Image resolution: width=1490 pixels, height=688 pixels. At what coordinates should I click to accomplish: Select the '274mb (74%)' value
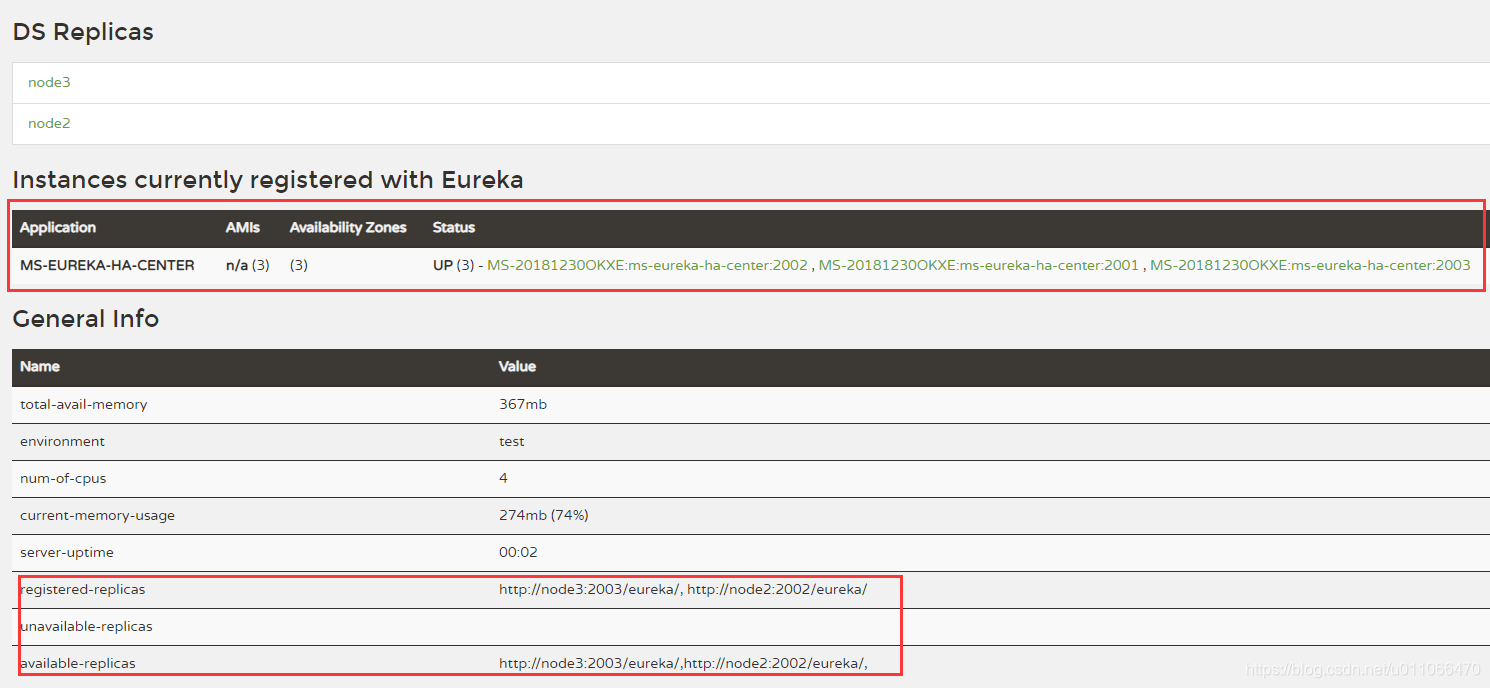pos(544,515)
